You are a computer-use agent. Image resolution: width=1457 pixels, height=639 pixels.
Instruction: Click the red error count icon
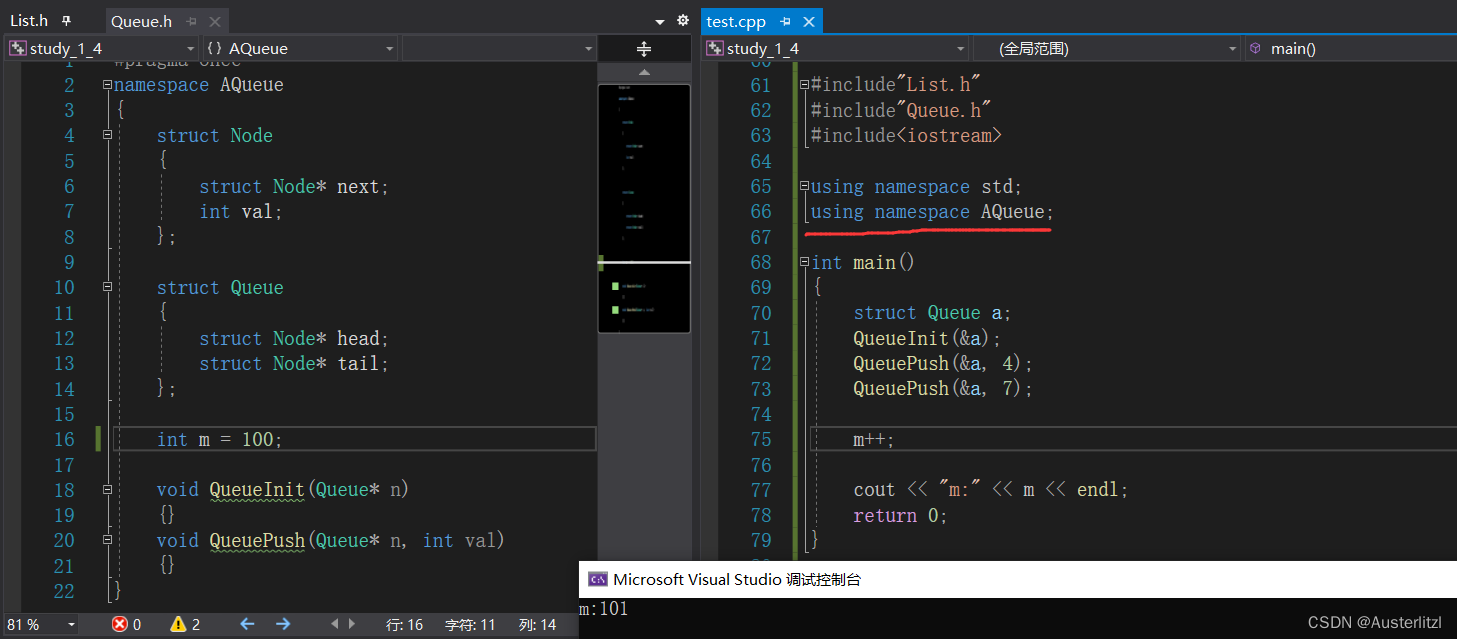click(x=120, y=624)
